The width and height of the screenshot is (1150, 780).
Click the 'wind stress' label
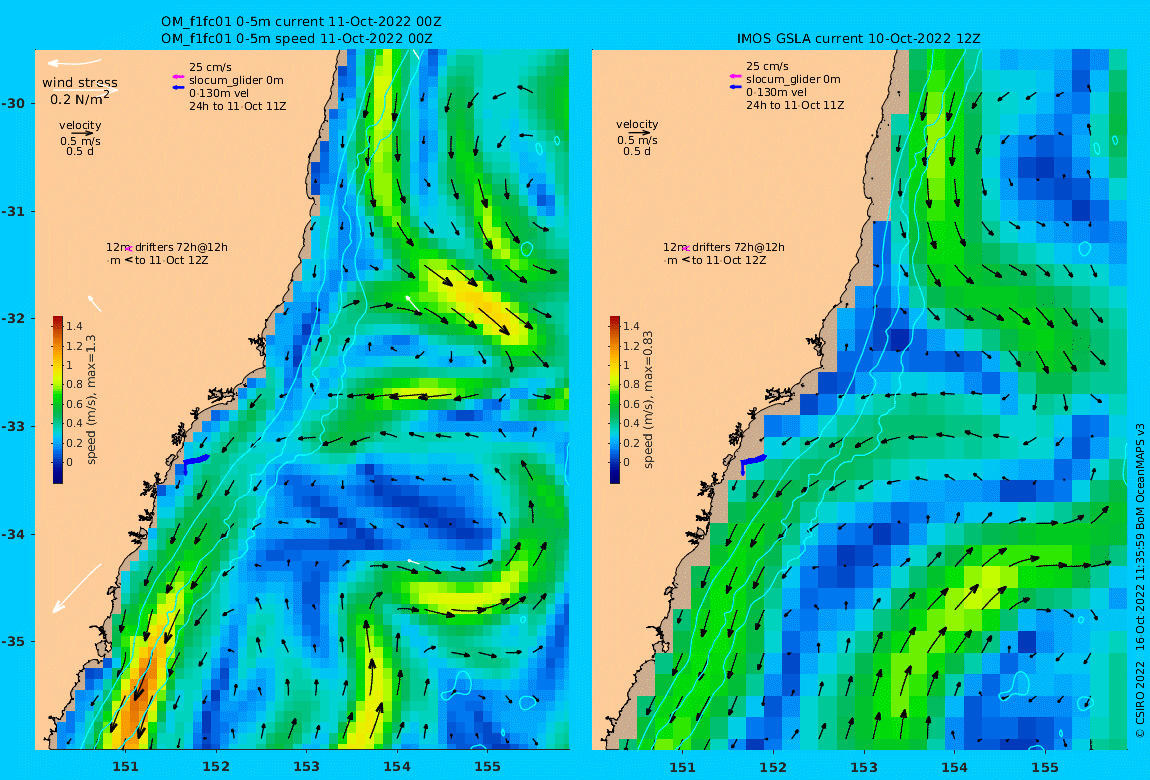click(80, 83)
